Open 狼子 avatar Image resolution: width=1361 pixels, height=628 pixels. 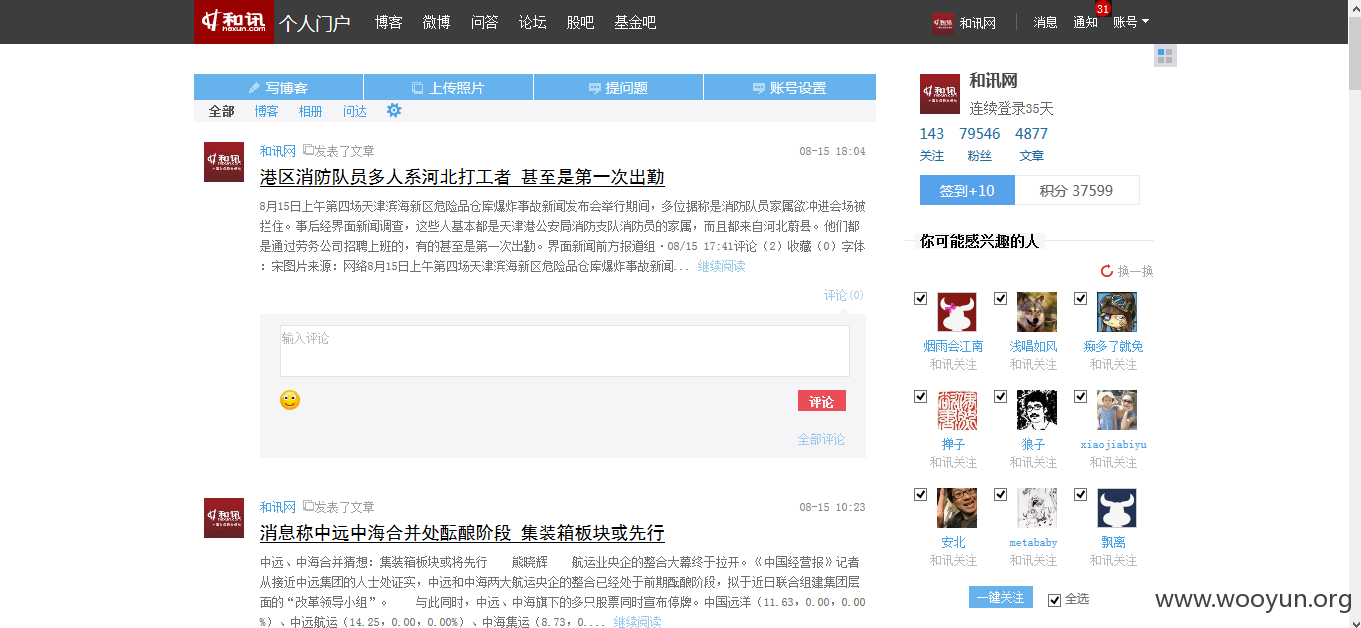(x=1036, y=410)
